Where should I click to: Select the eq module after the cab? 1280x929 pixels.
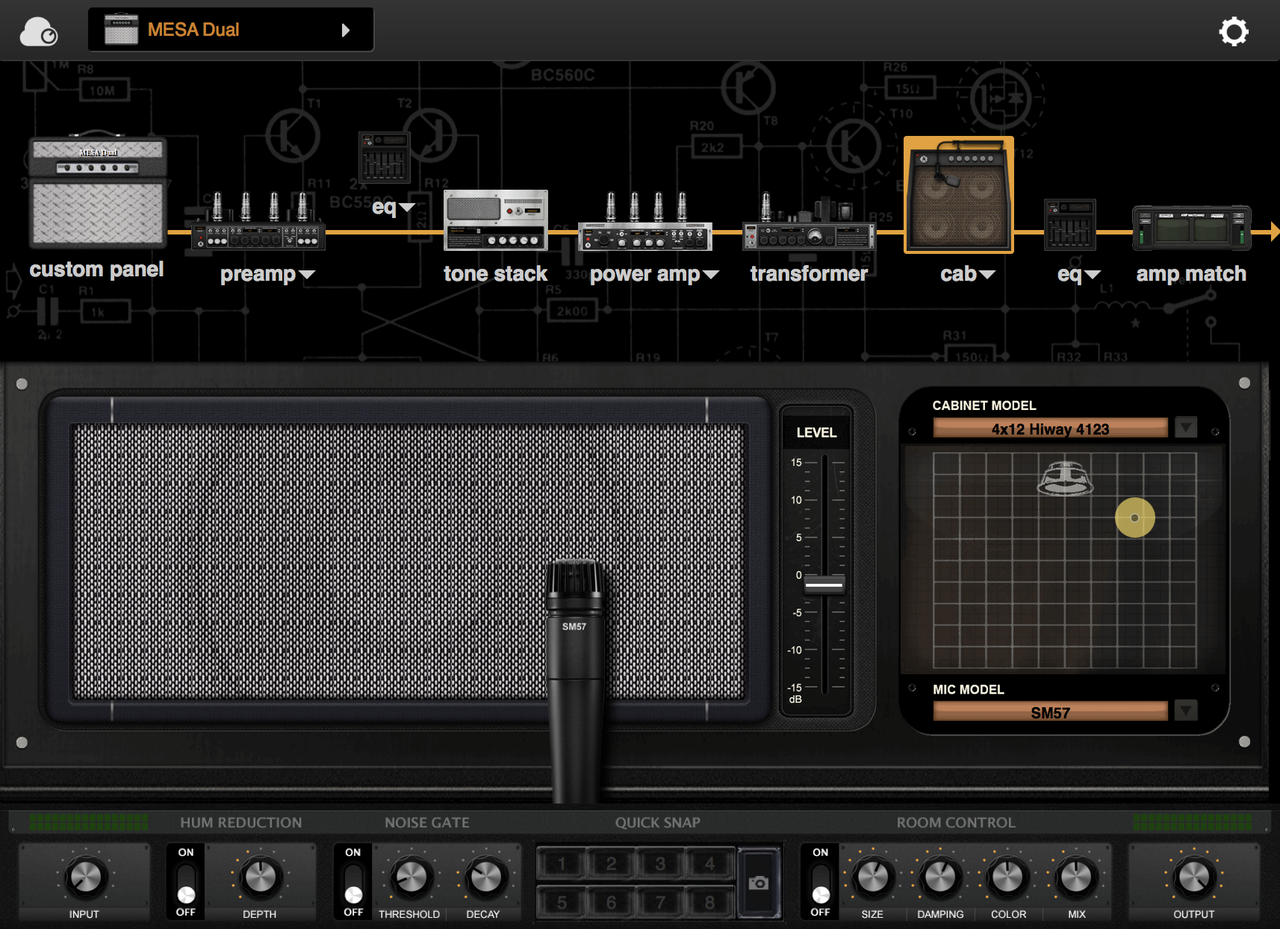1070,224
